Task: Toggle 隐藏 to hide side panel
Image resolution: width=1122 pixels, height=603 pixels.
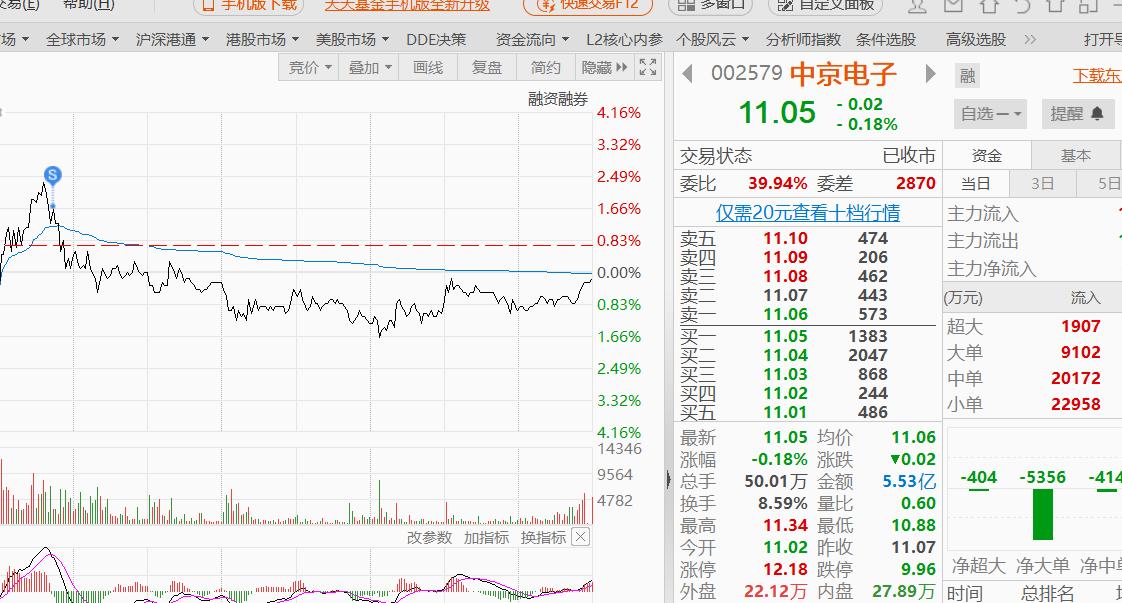Action: pos(604,68)
